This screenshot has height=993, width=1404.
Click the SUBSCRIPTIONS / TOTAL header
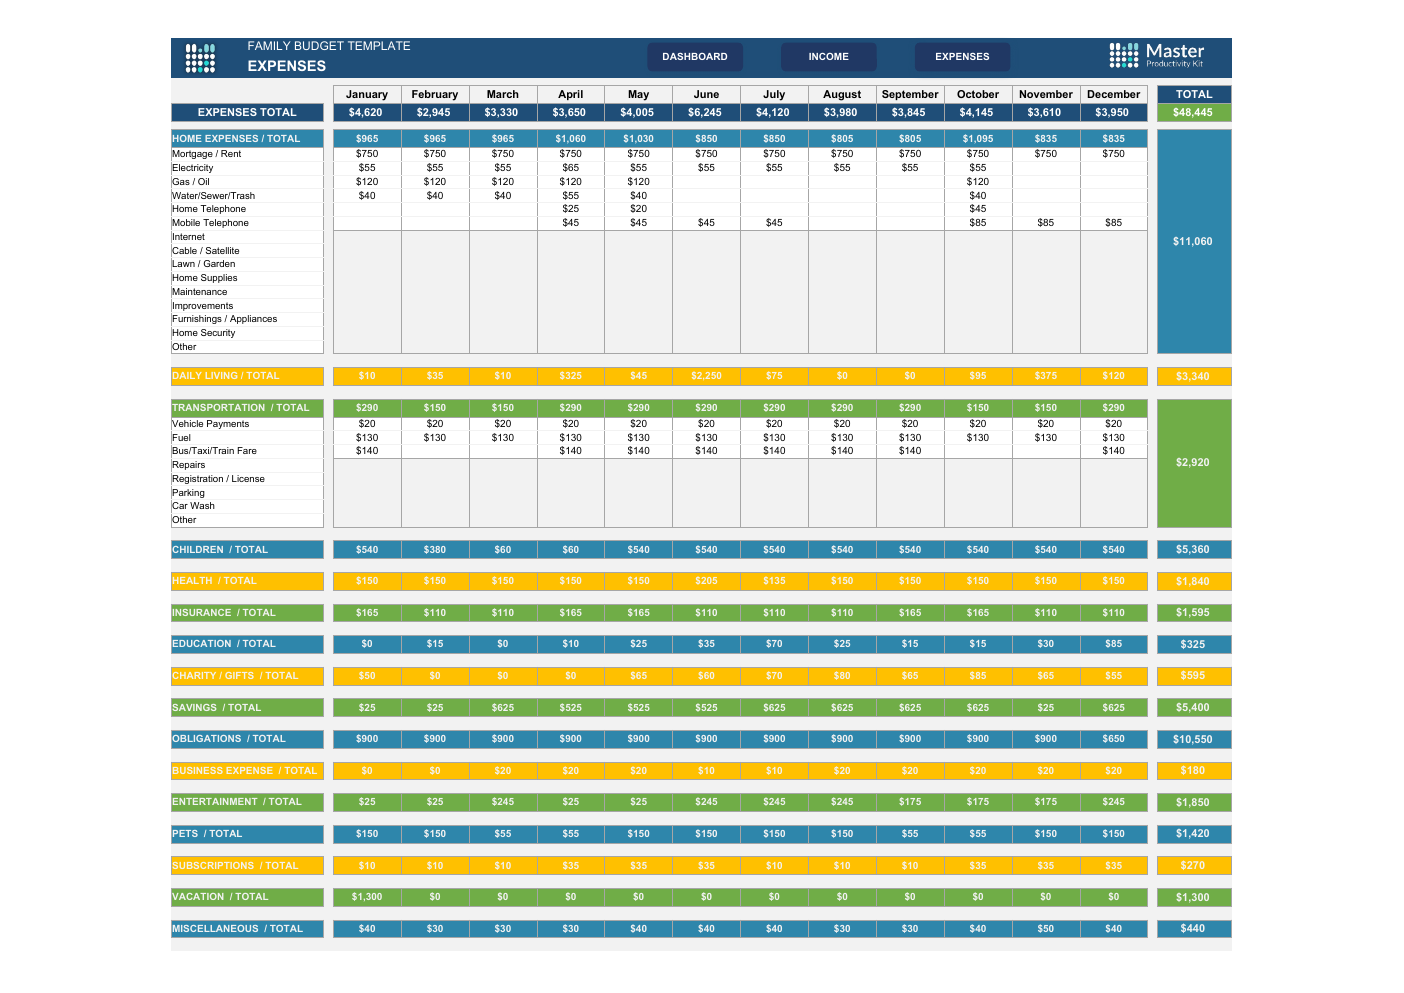click(x=247, y=866)
